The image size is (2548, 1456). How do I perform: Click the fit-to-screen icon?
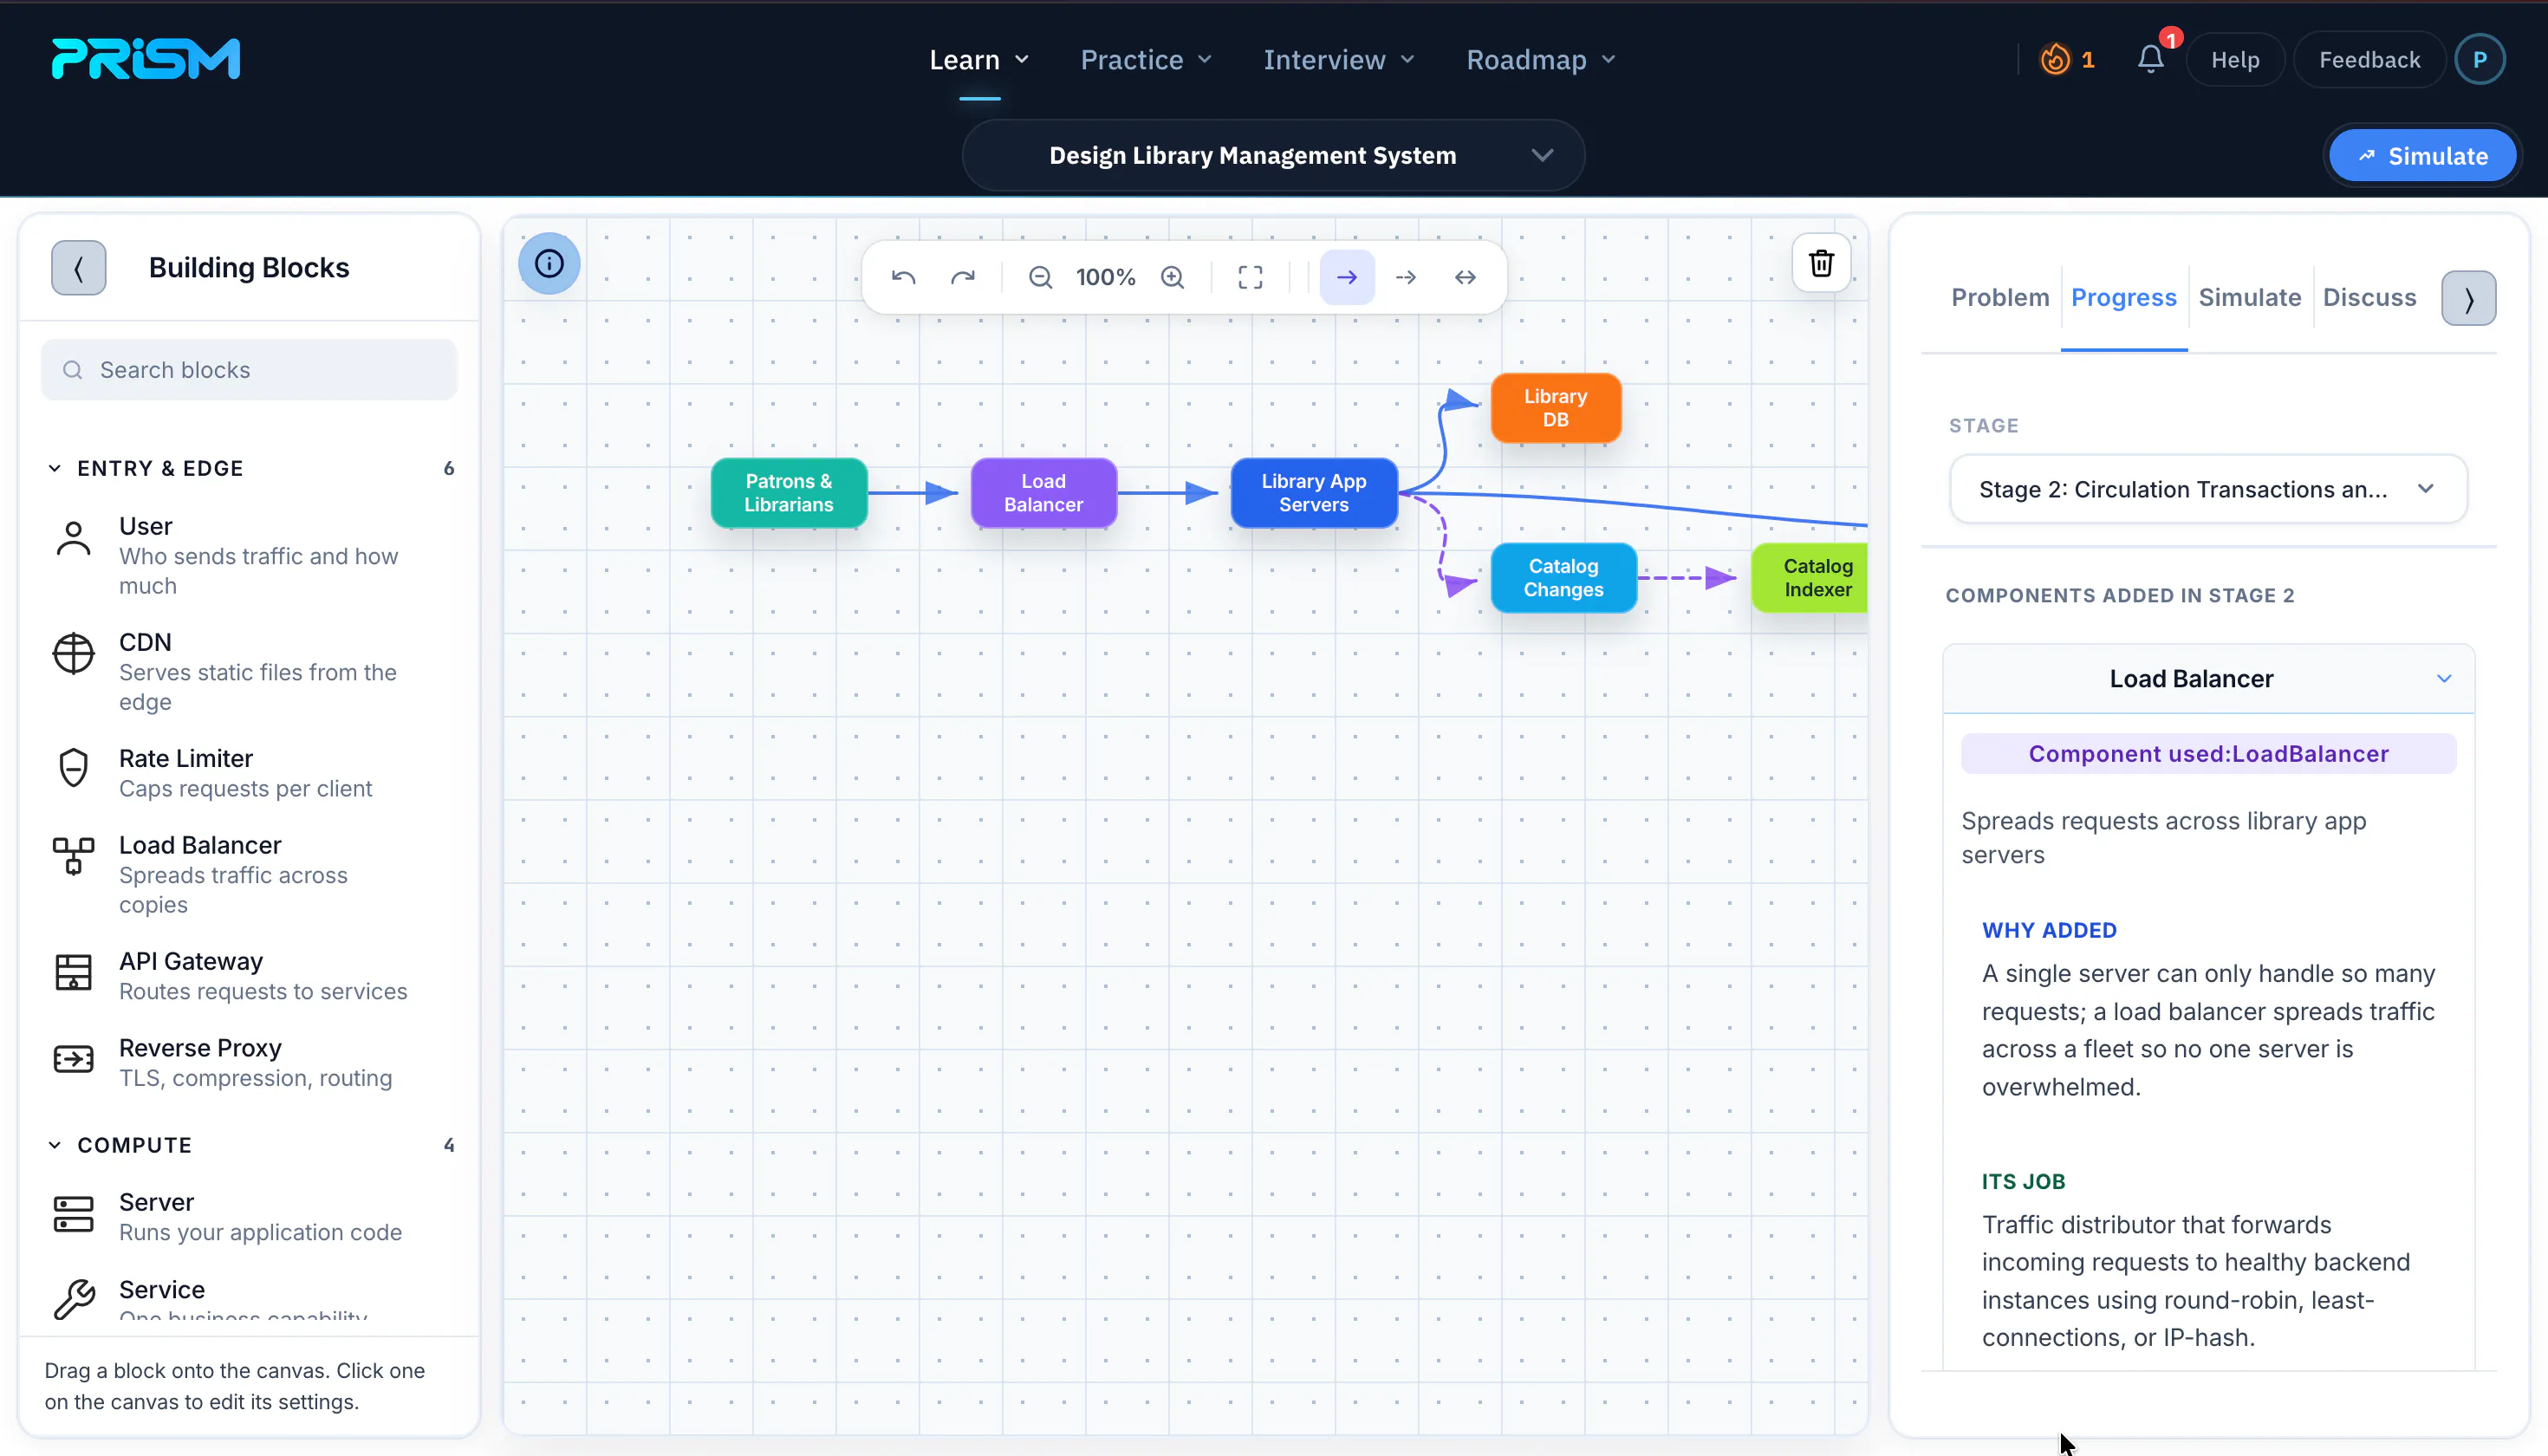(x=1250, y=277)
